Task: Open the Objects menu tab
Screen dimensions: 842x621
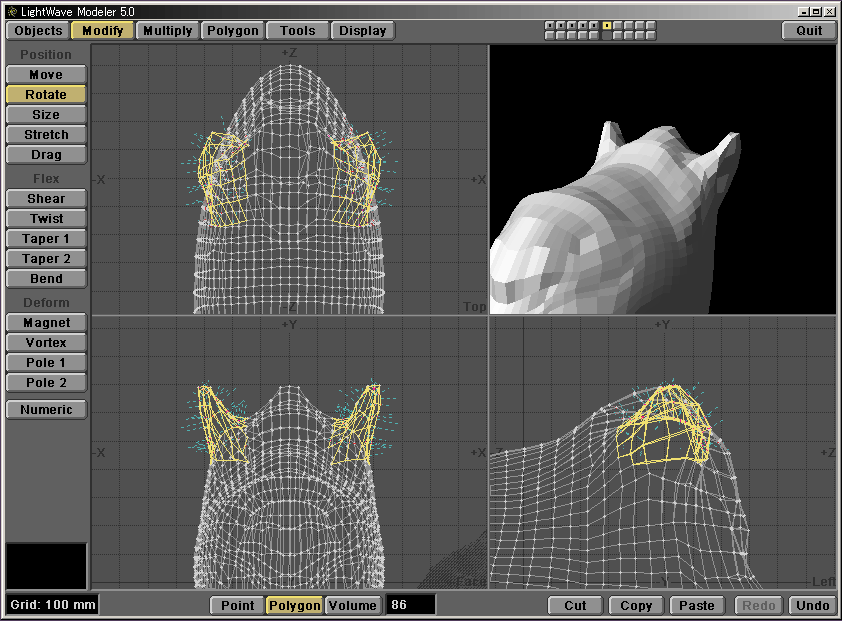Action: point(38,30)
